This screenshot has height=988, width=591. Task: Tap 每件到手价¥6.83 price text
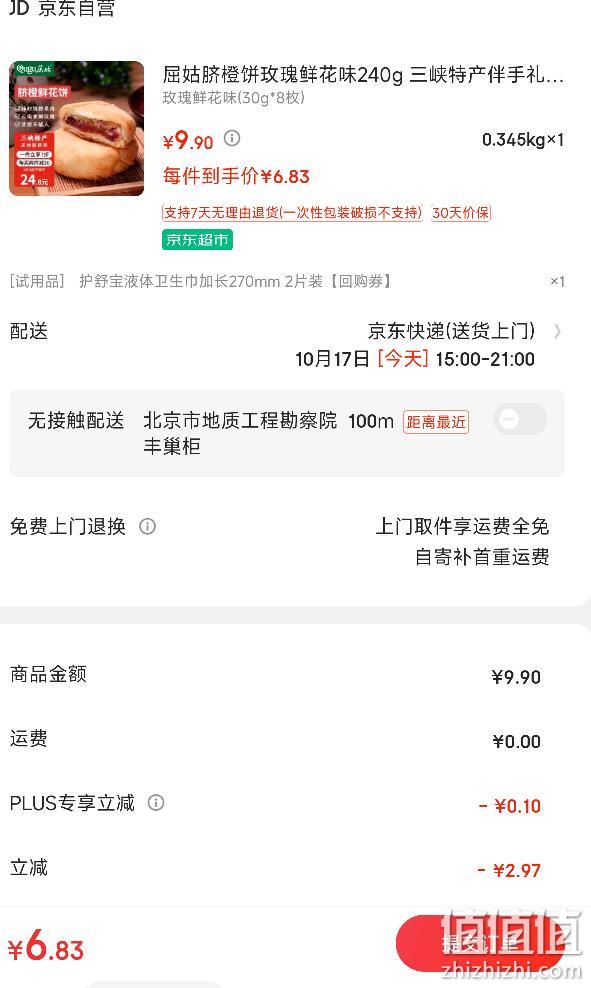click(x=236, y=176)
